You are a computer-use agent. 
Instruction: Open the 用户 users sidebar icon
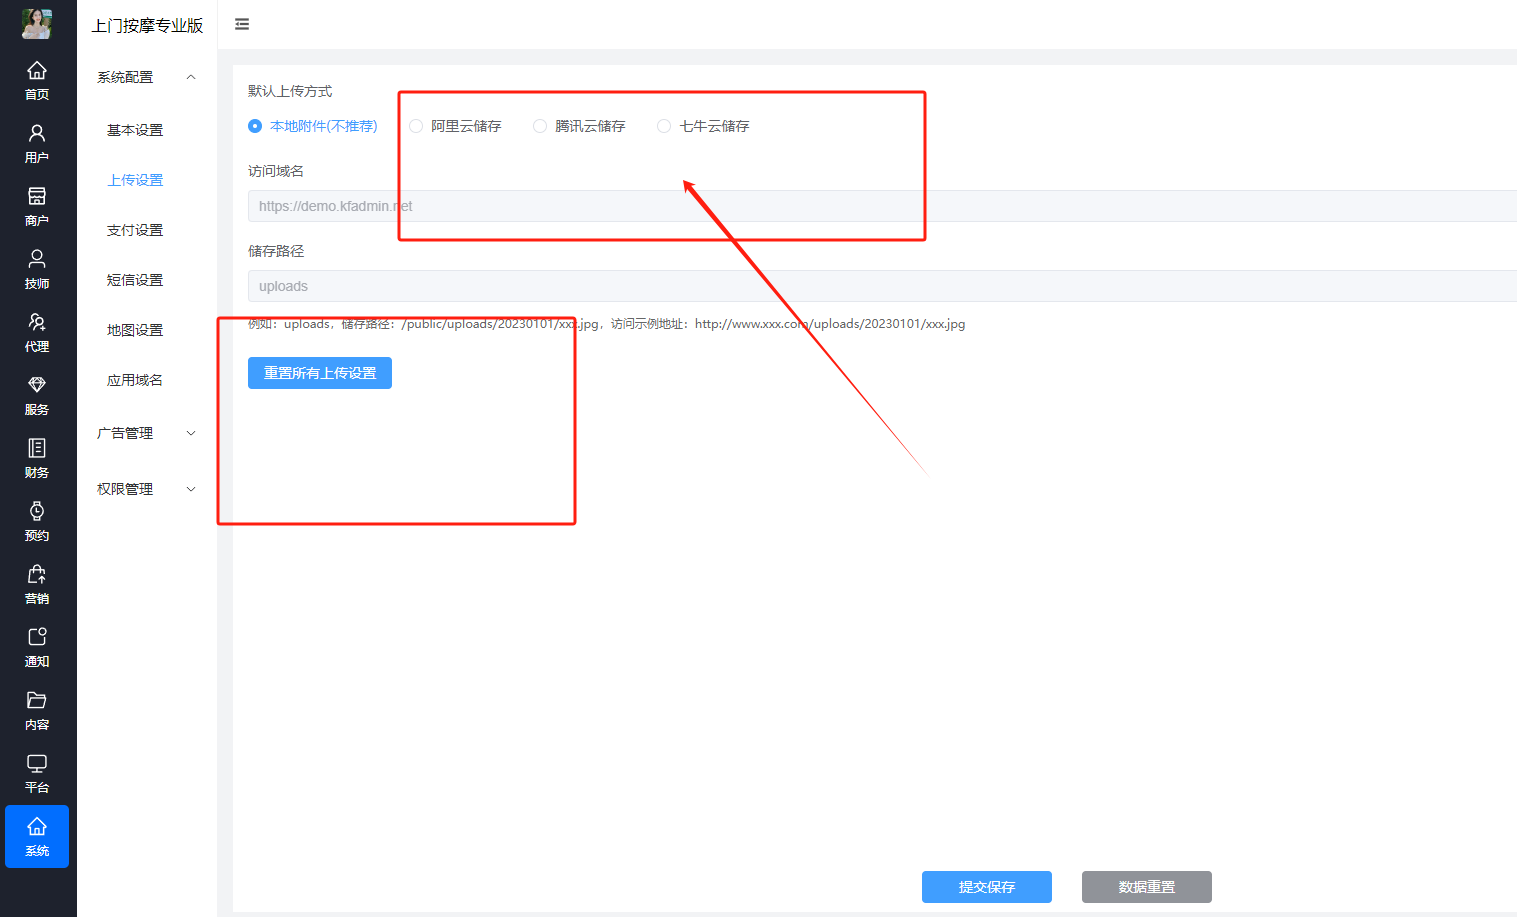(x=37, y=144)
